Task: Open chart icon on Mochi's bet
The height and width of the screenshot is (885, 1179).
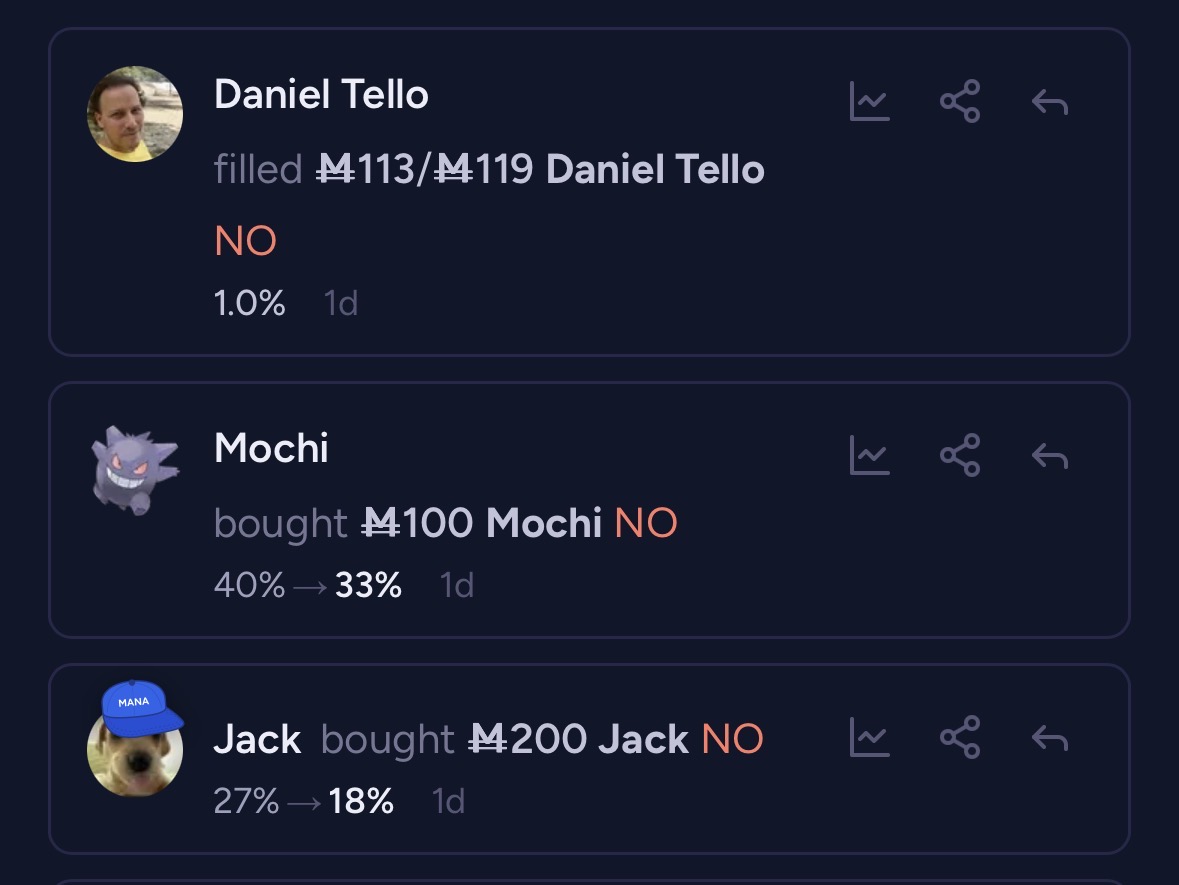Action: (x=869, y=455)
